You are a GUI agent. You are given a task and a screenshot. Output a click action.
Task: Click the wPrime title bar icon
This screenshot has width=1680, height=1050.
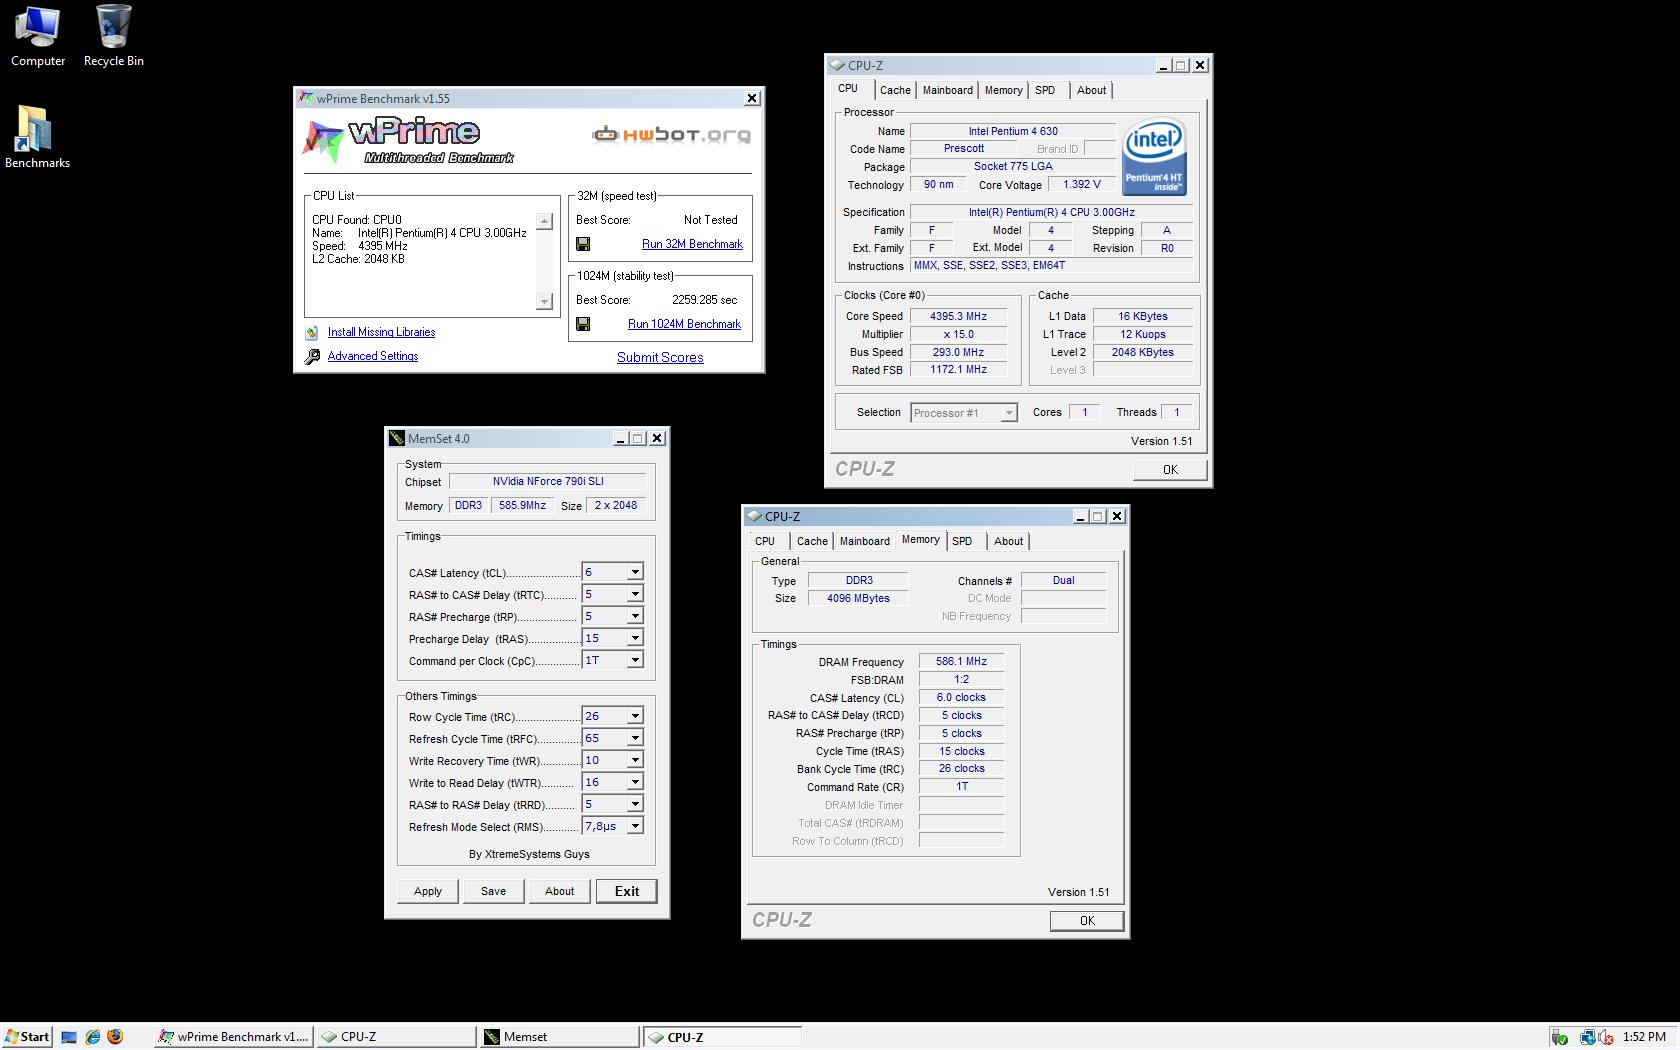(306, 98)
